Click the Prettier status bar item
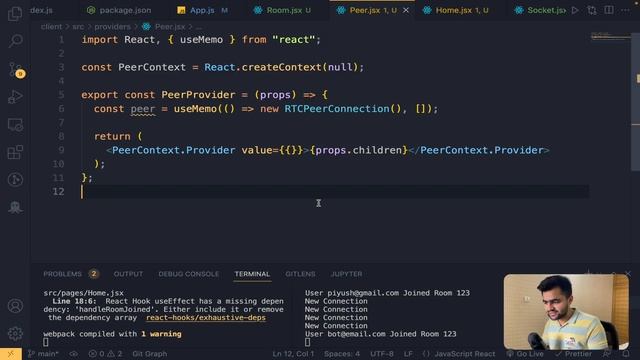640x360 pixels. click(x=573, y=354)
